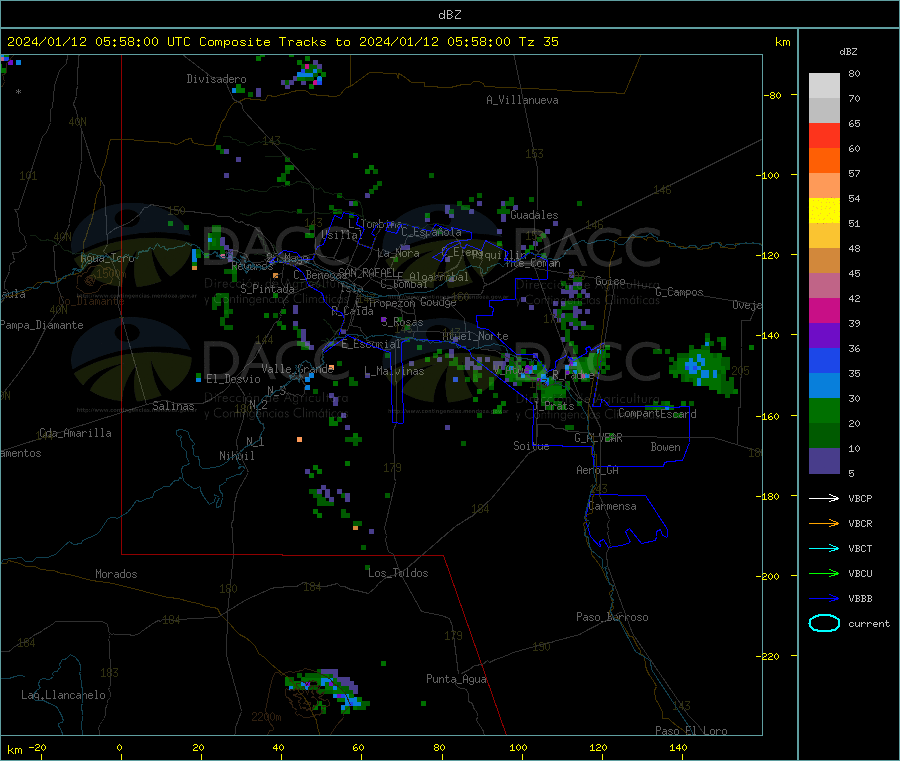Viewport: 900px width, 761px height.
Task: Click the A_Villanueva location label
Action: (522, 100)
